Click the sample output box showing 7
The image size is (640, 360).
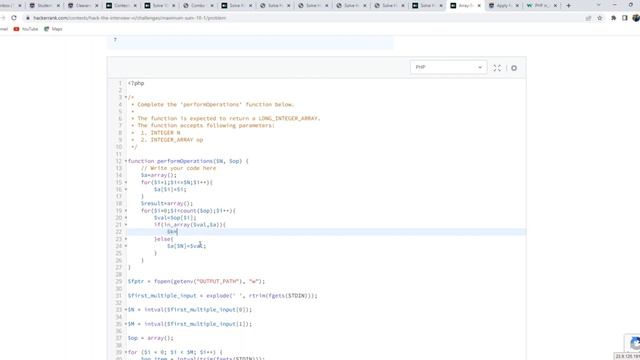251,41
